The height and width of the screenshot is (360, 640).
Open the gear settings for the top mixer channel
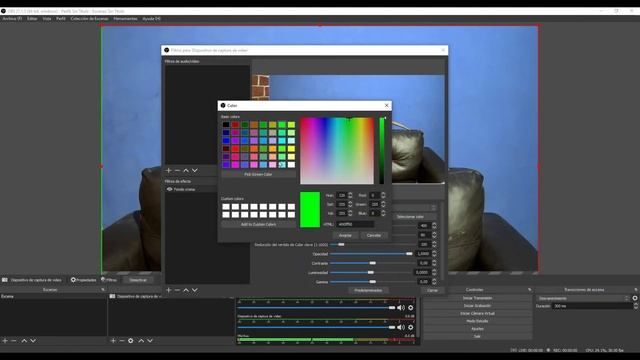click(411, 308)
